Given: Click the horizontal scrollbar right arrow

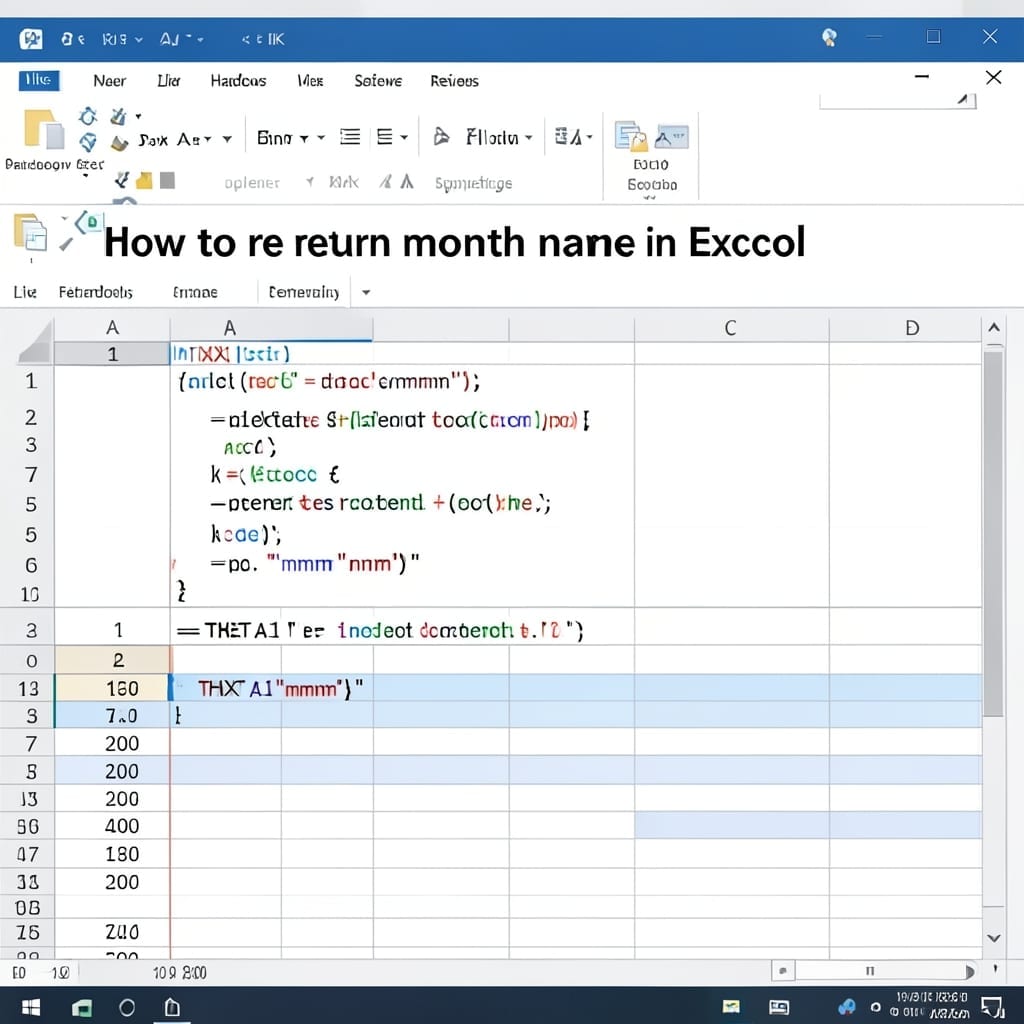Looking at the screenshot, I should pos(968,971).
